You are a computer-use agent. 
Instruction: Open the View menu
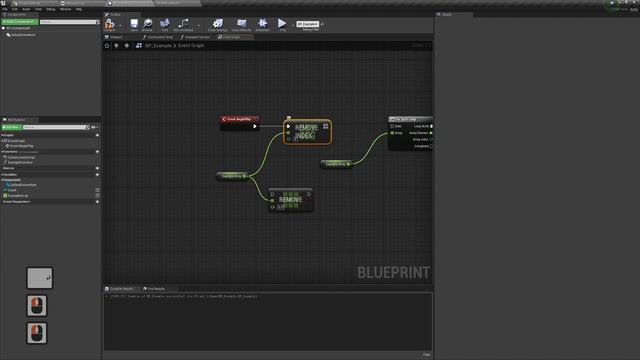point(38,9)
